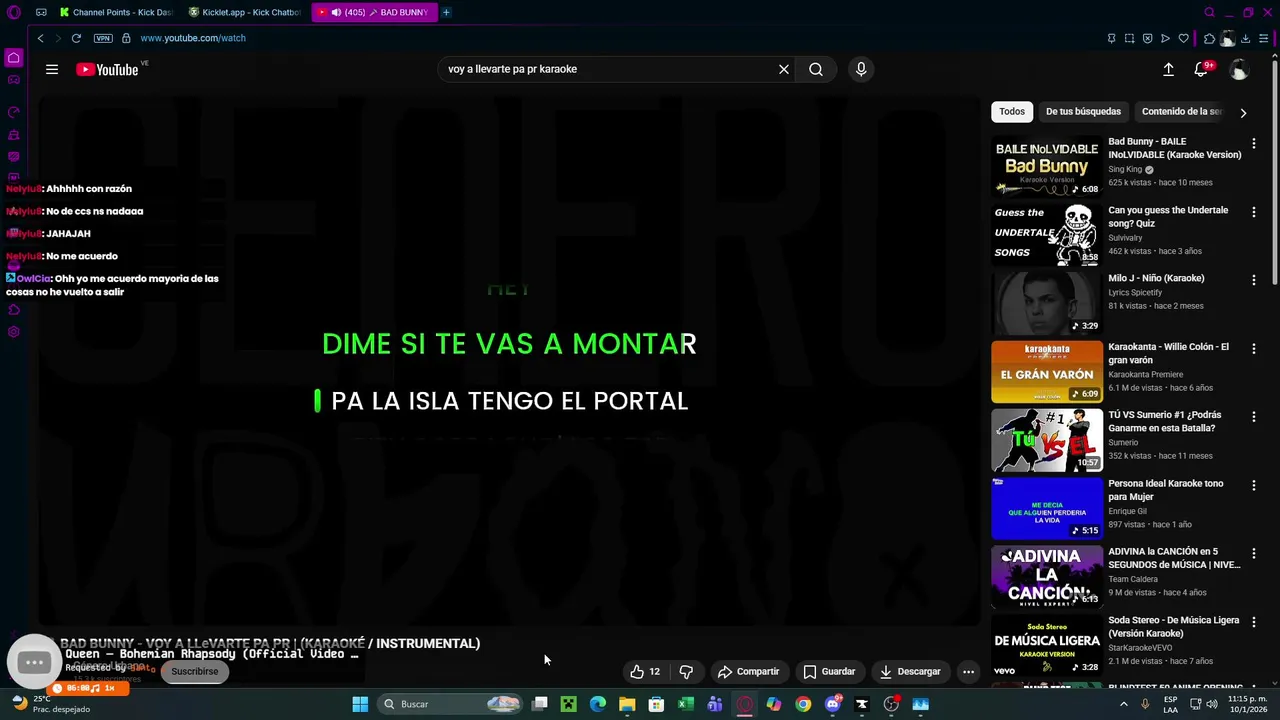1280x720 pixels.
Task: Take a snapshot with browser capture icon
Action: pyautogui.click(x=1129, y=38)
